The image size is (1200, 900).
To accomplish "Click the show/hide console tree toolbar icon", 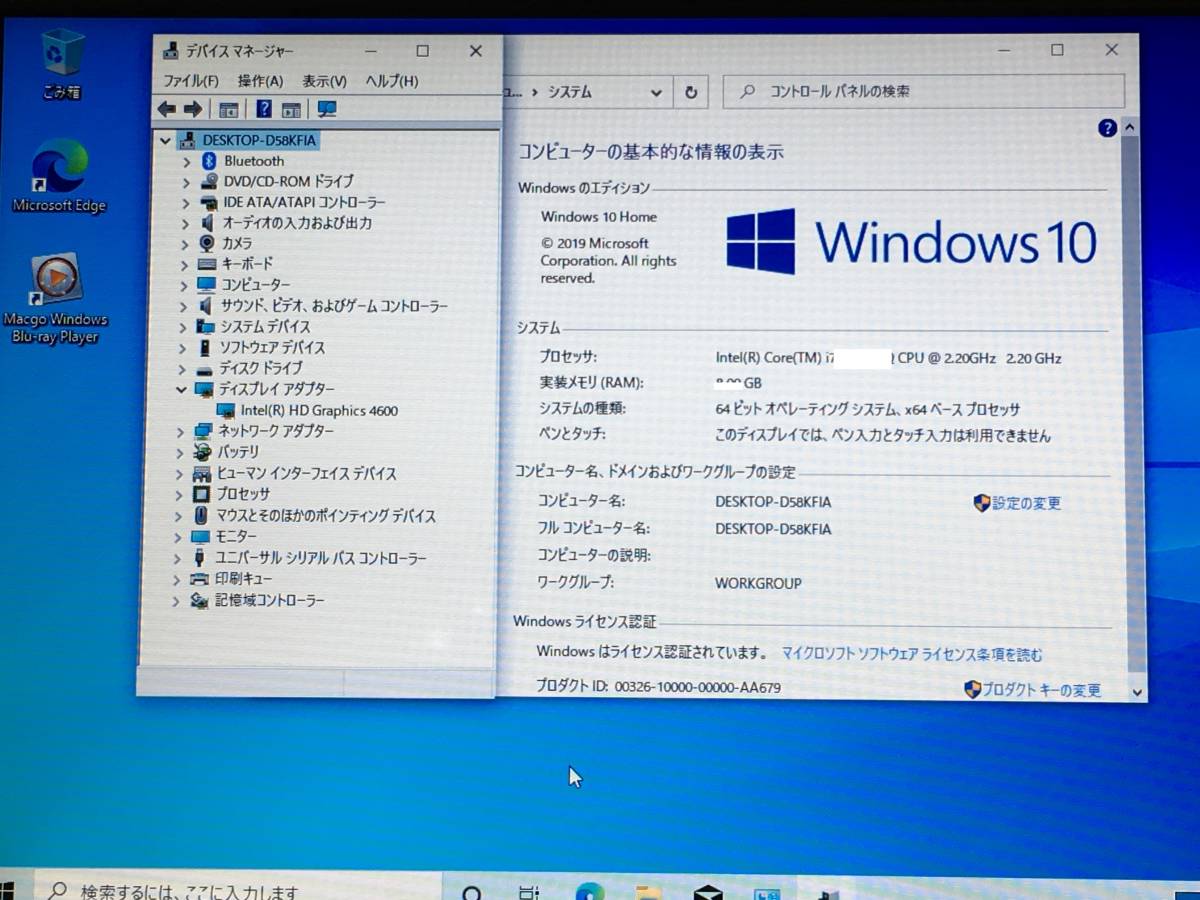I will pyautogui.click(x=229, y=110).
